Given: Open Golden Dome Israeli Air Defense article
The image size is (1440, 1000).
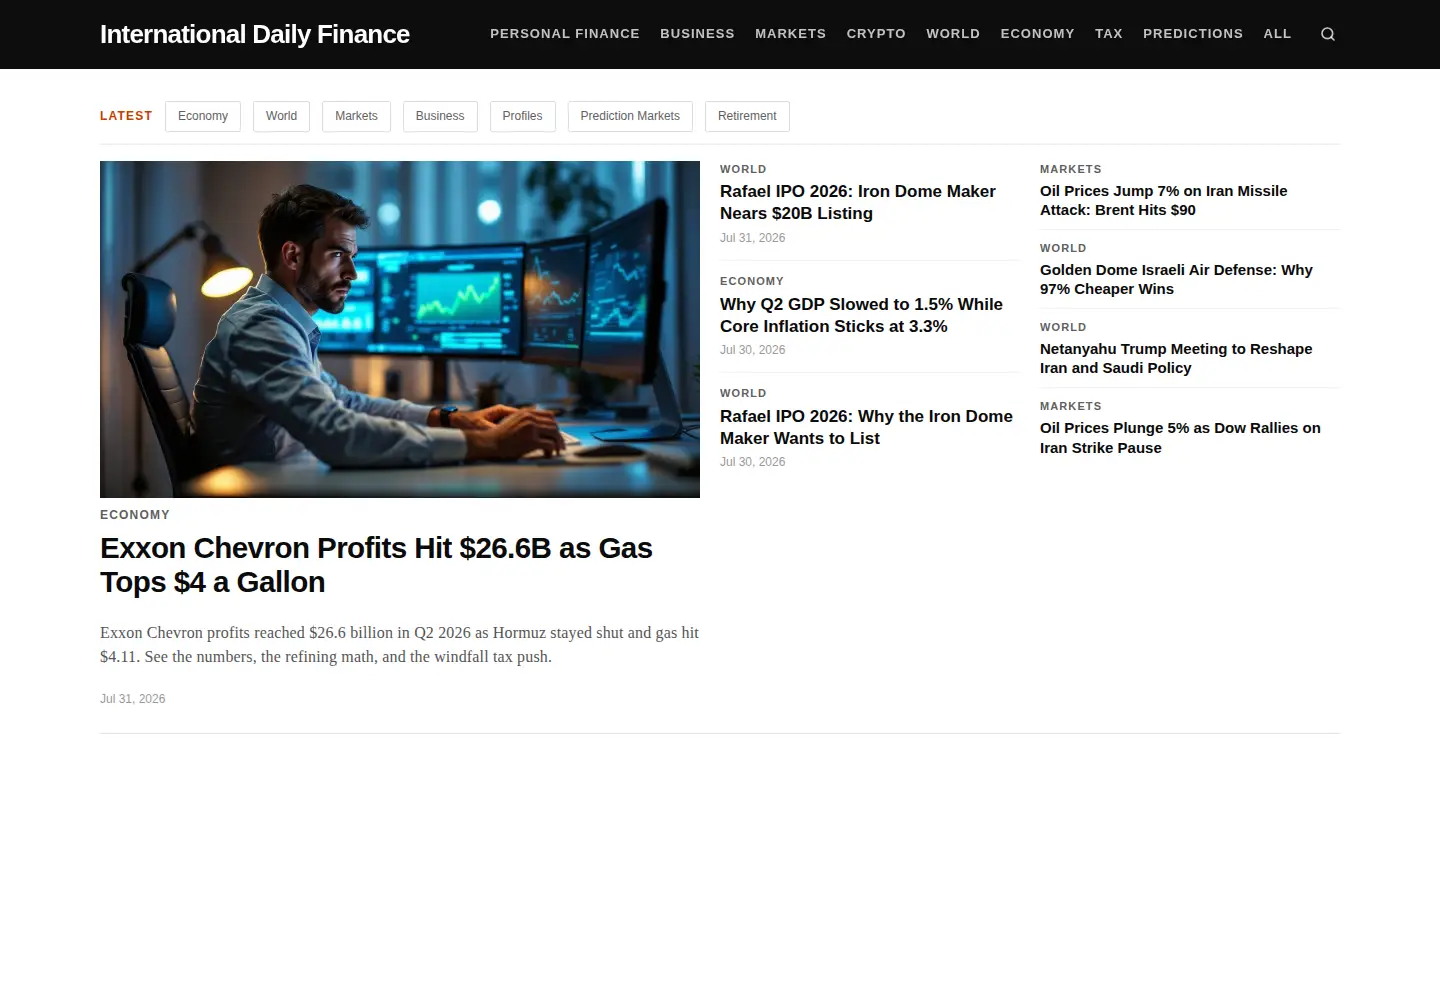Looking at the screenshot, I should click(1176, 279).
